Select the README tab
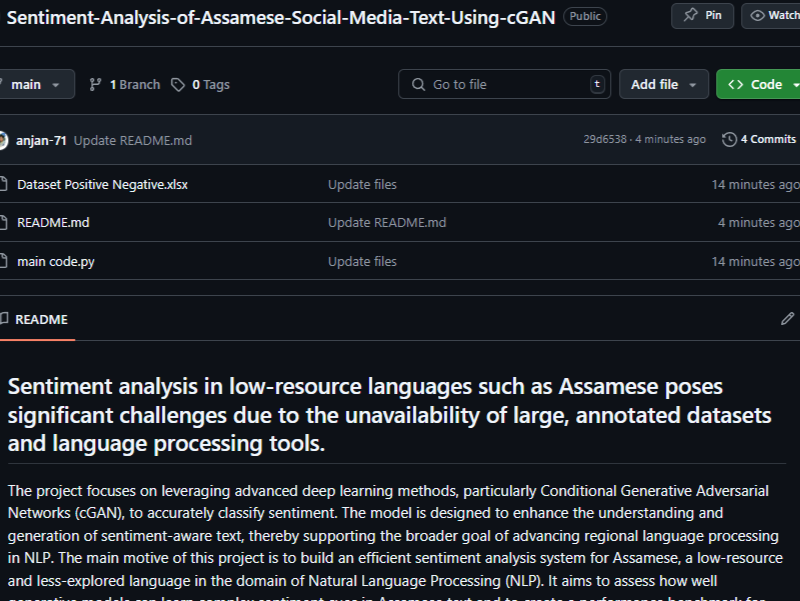This screenshot has width=800, height=601. (36, 319)
